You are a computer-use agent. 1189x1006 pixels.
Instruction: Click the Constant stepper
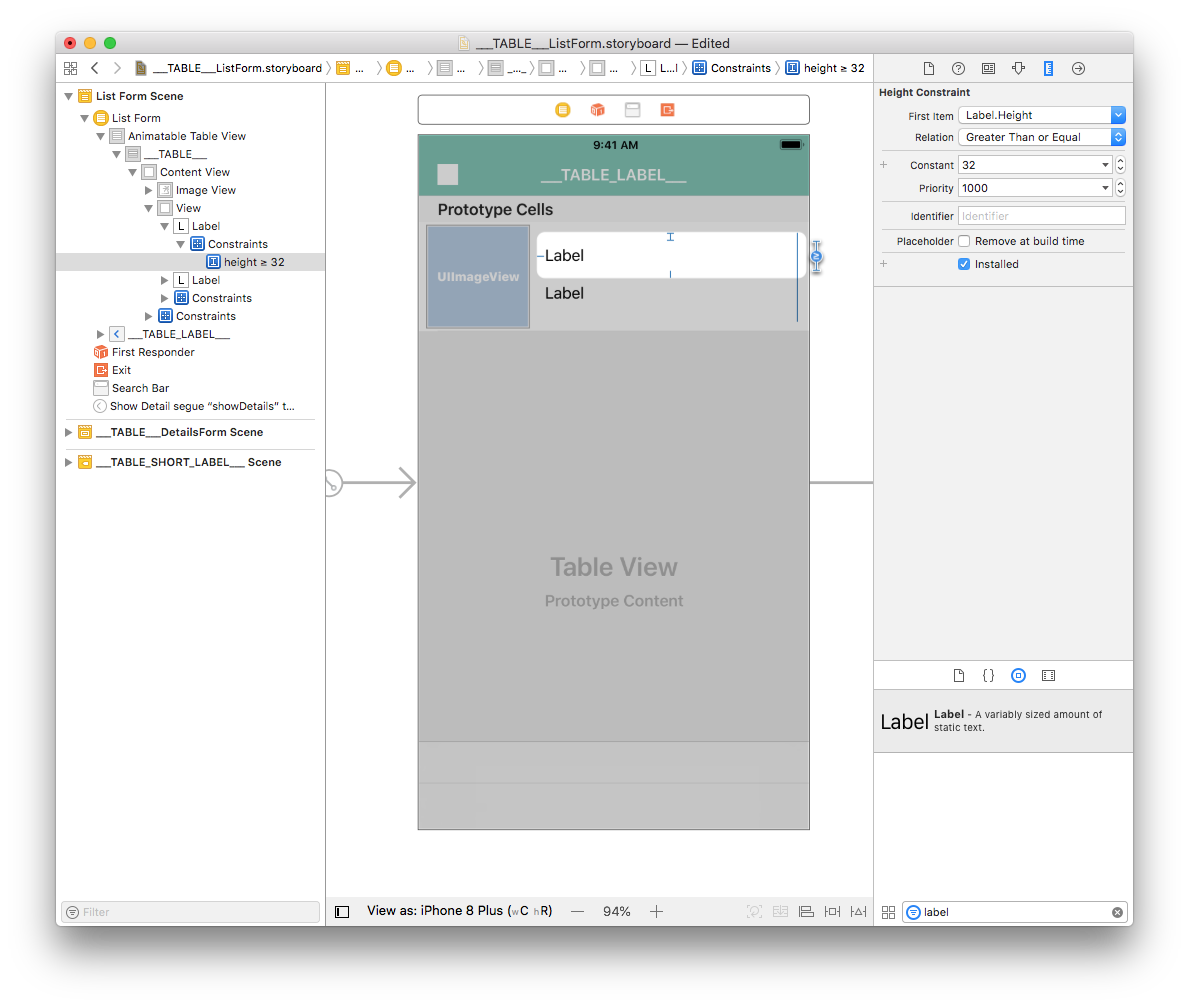[x=1120, y=165]
